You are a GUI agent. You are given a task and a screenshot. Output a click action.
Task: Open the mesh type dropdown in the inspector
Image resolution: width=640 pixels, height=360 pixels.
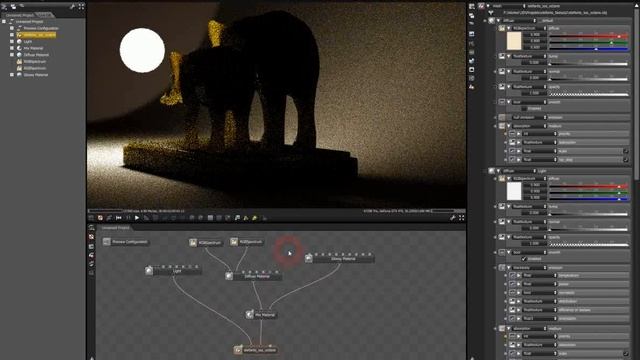(509, 6)
